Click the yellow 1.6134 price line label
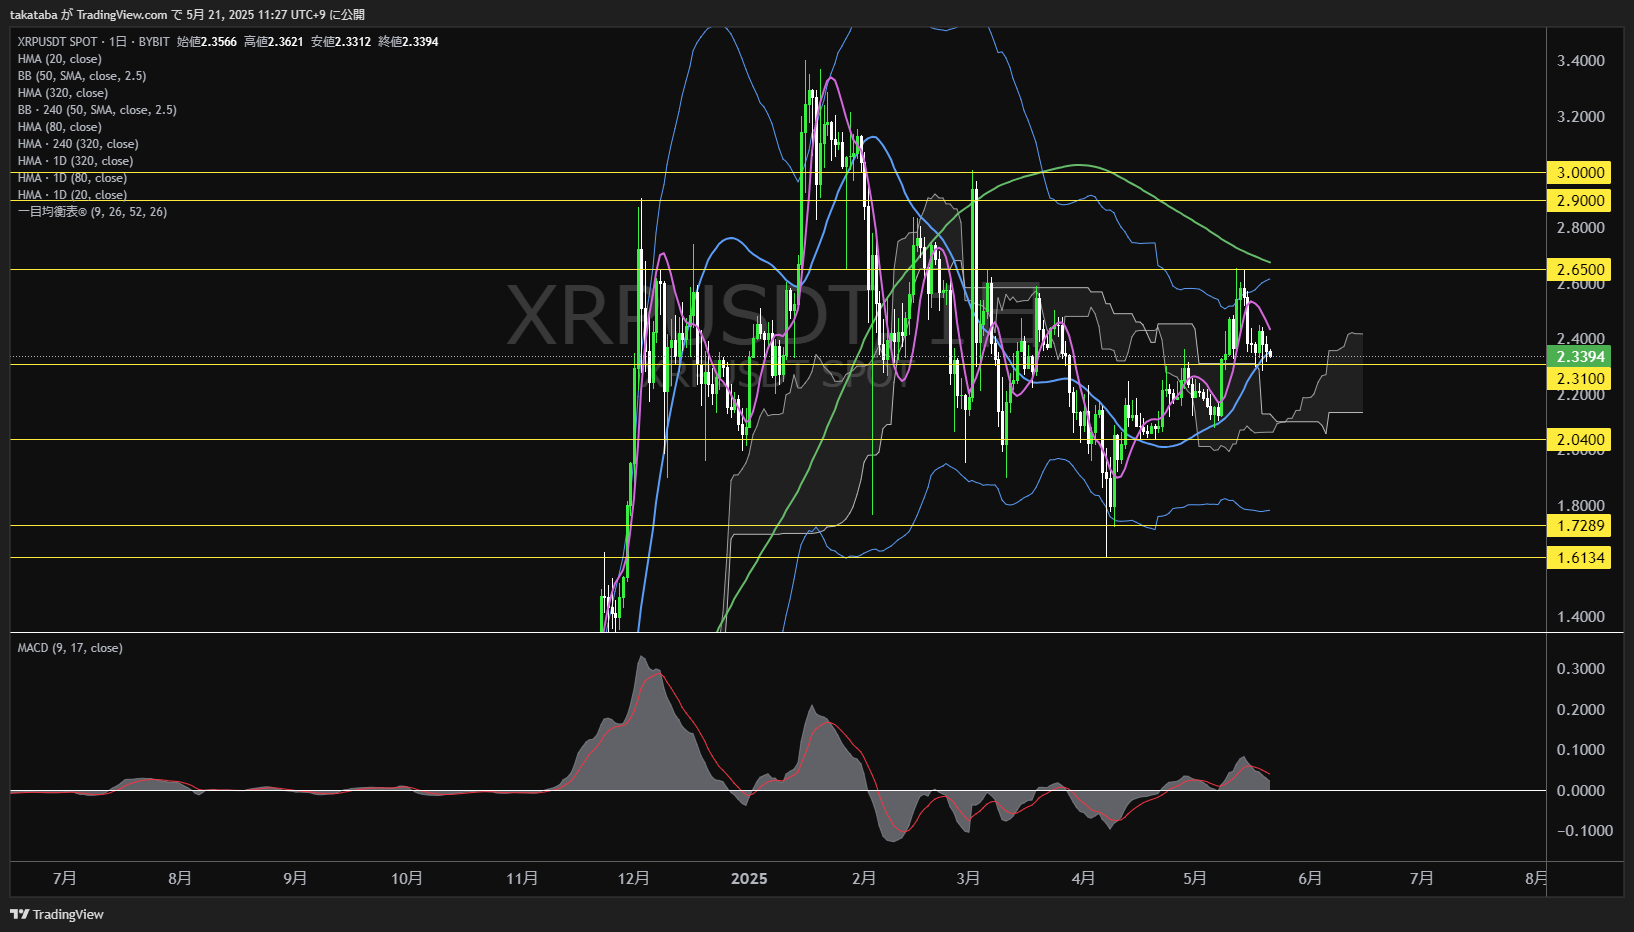This screenshot has height=932, width=1634. click(1579, 558)
